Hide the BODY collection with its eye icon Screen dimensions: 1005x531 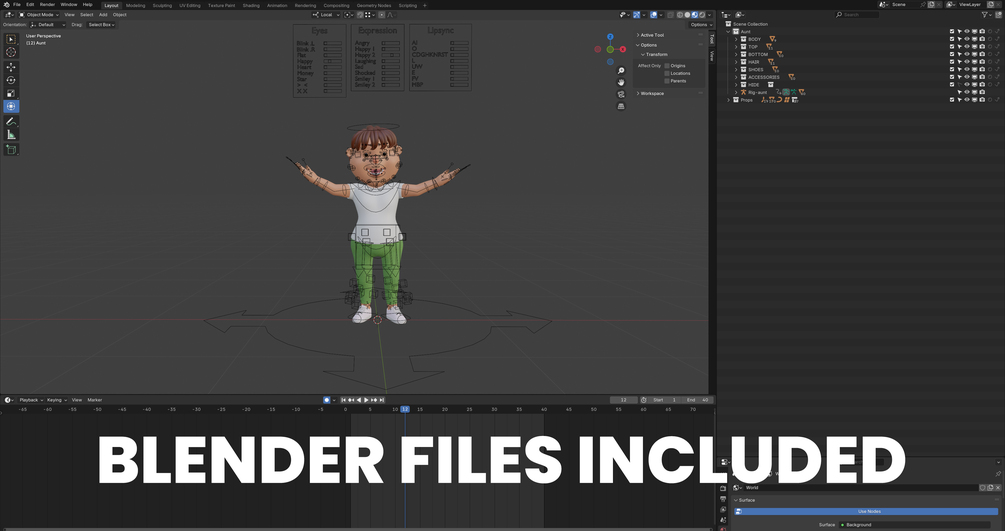(x=967, y=39)
